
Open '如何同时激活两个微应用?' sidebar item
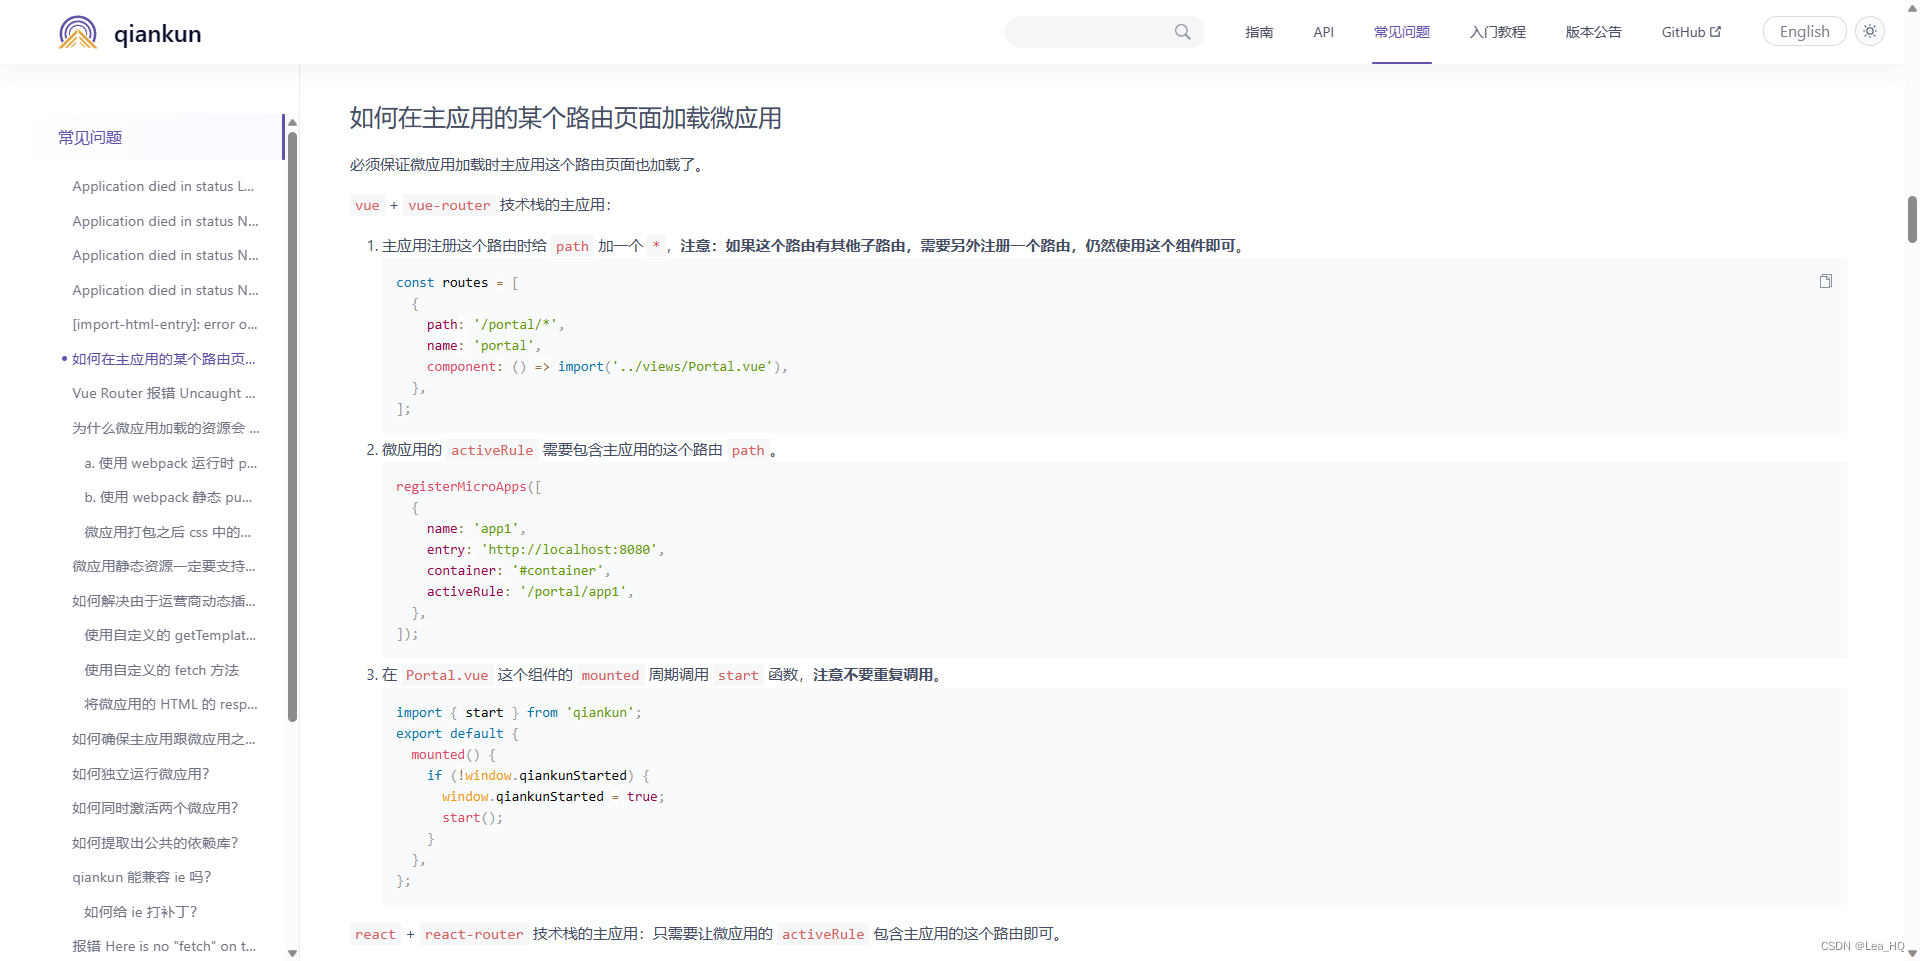[x=155, y=808]
